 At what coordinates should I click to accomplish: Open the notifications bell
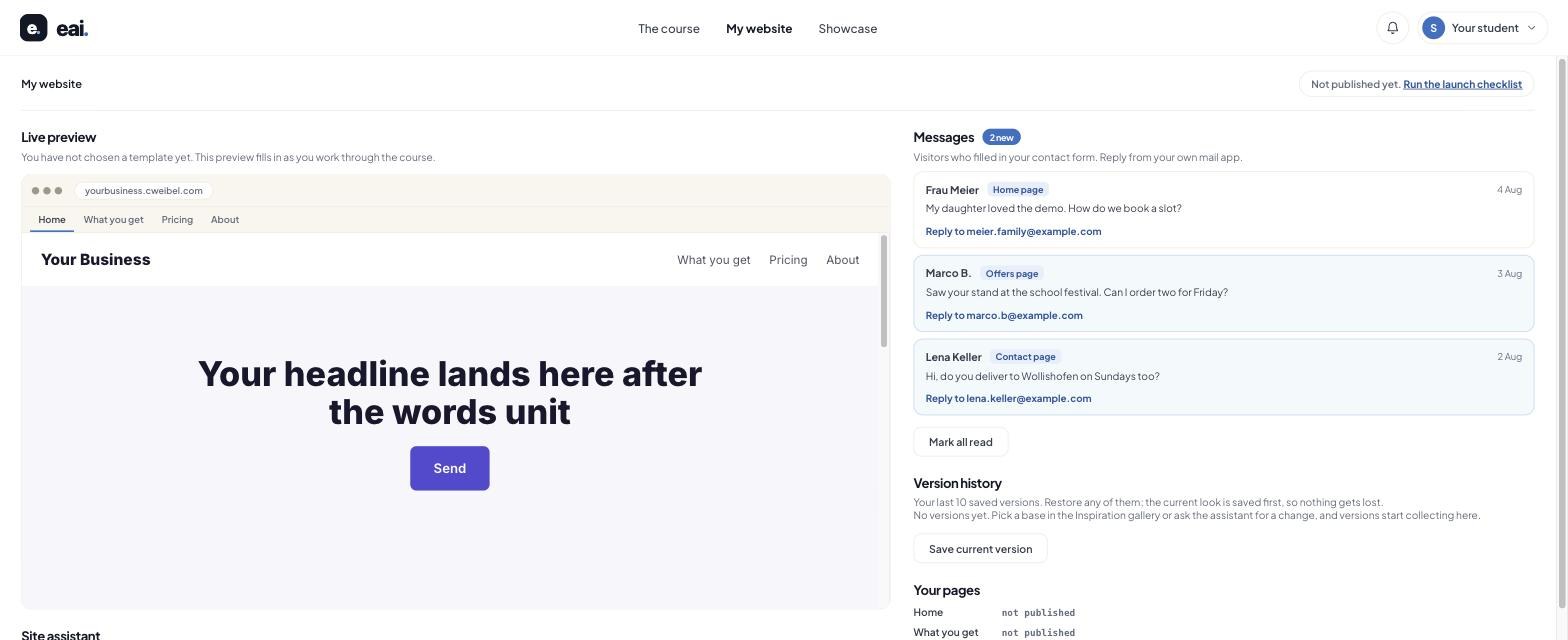(x=1392, y=28)
